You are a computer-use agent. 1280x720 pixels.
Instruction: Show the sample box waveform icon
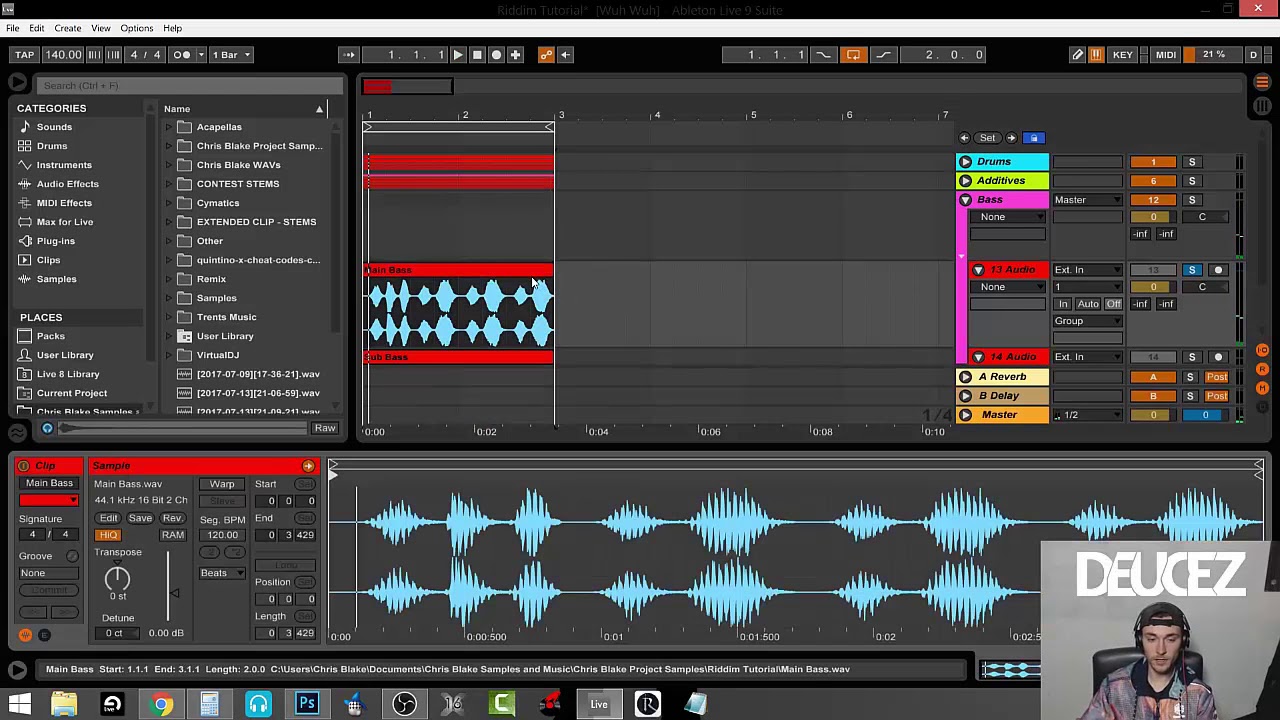point(25,635)
